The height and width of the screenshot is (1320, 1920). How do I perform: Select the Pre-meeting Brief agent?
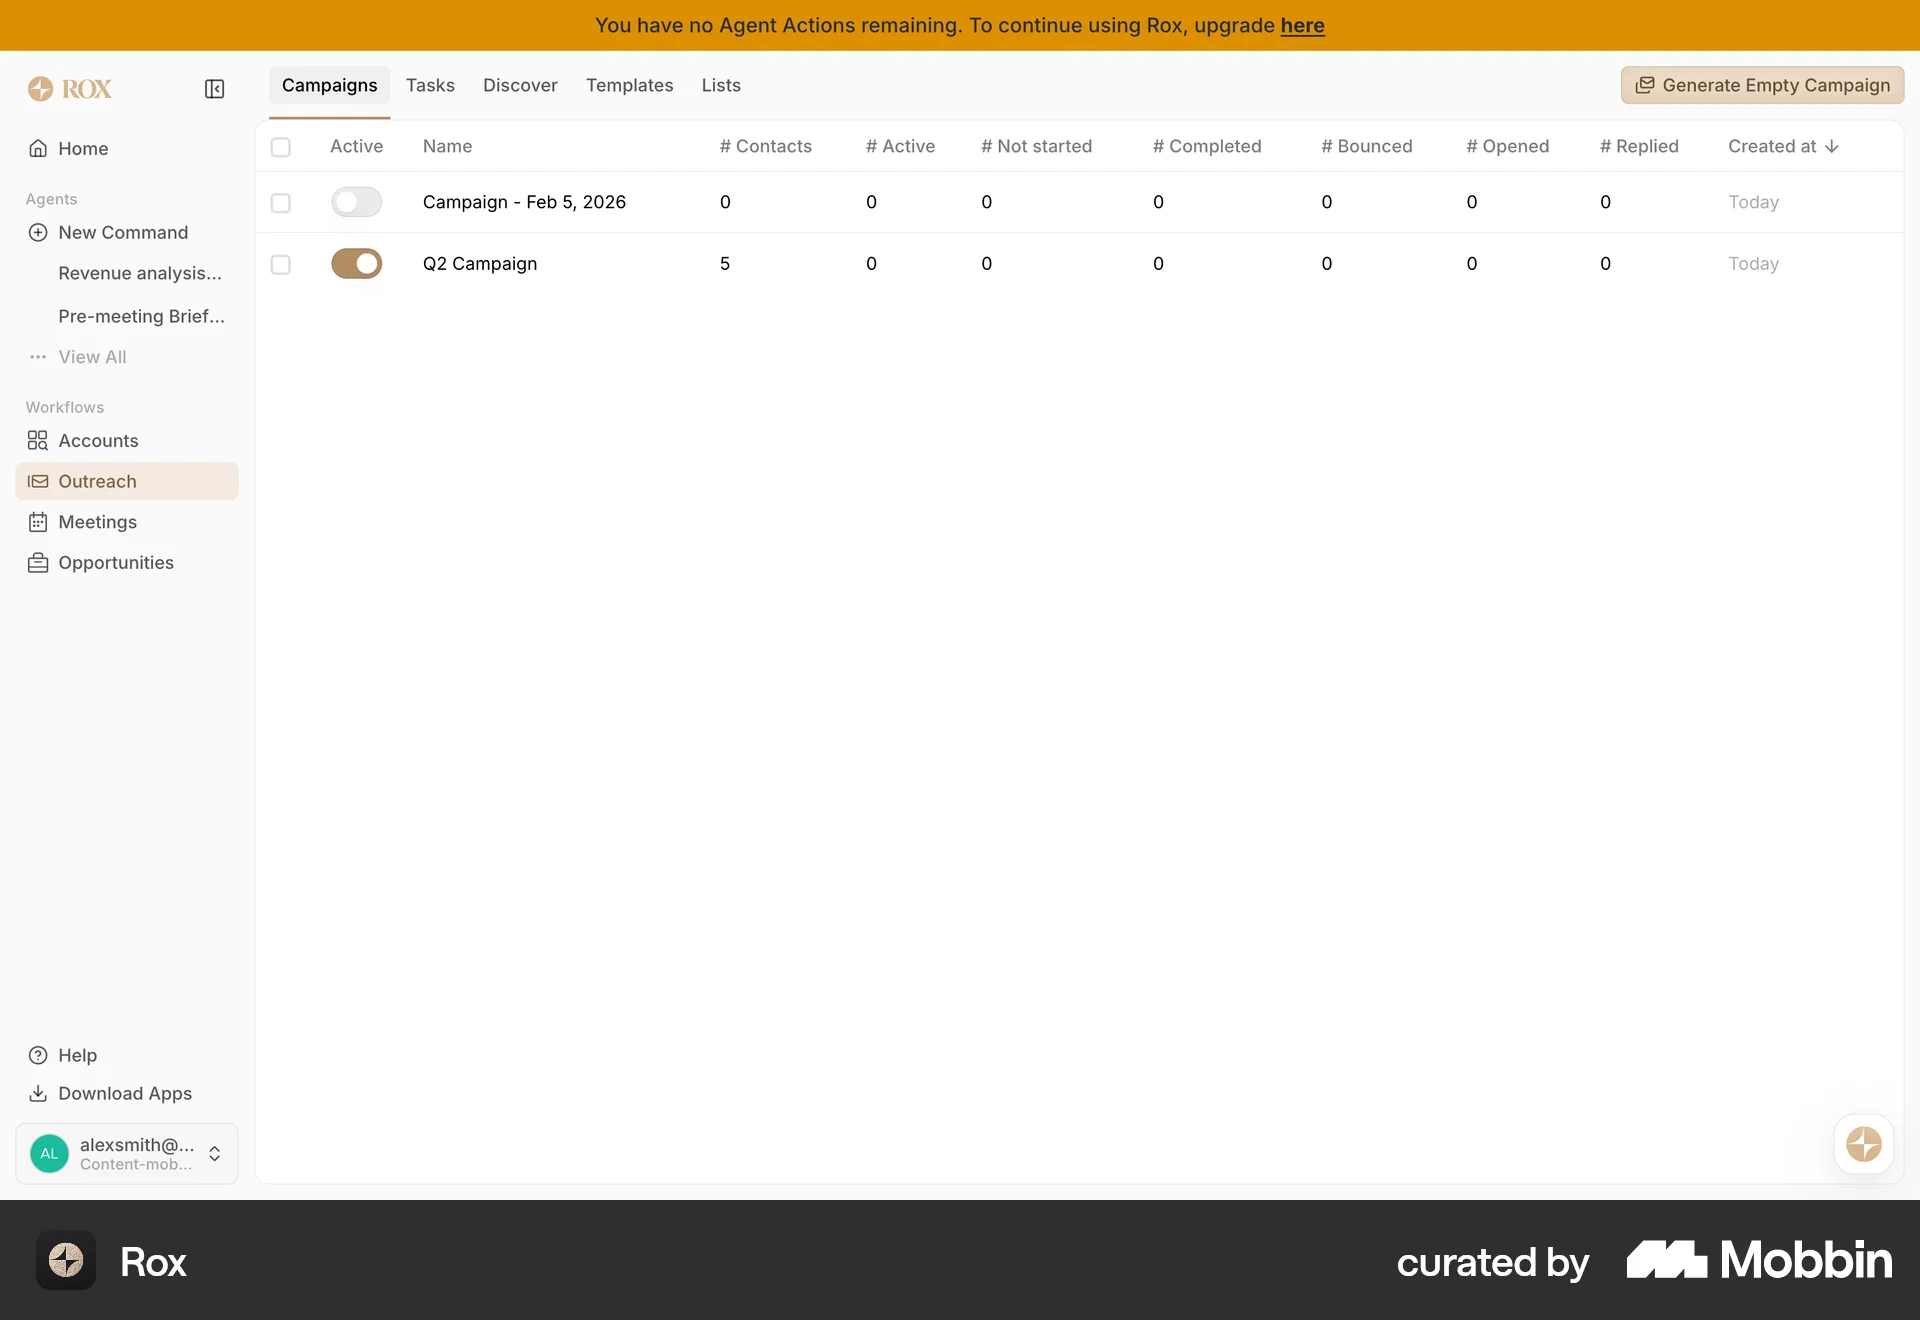coord(141,316)
